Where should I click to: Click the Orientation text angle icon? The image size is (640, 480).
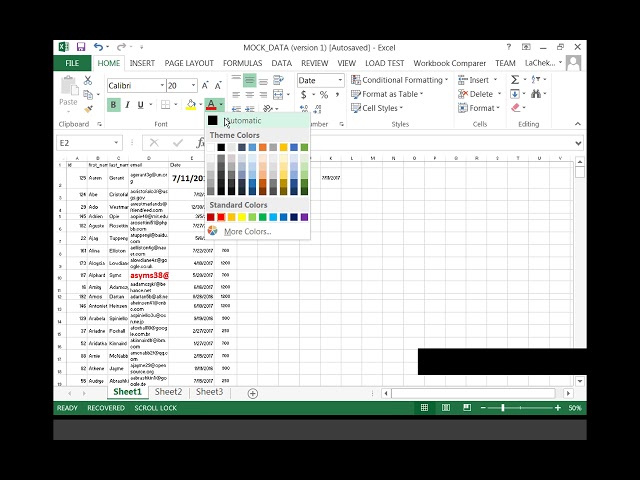268,109
